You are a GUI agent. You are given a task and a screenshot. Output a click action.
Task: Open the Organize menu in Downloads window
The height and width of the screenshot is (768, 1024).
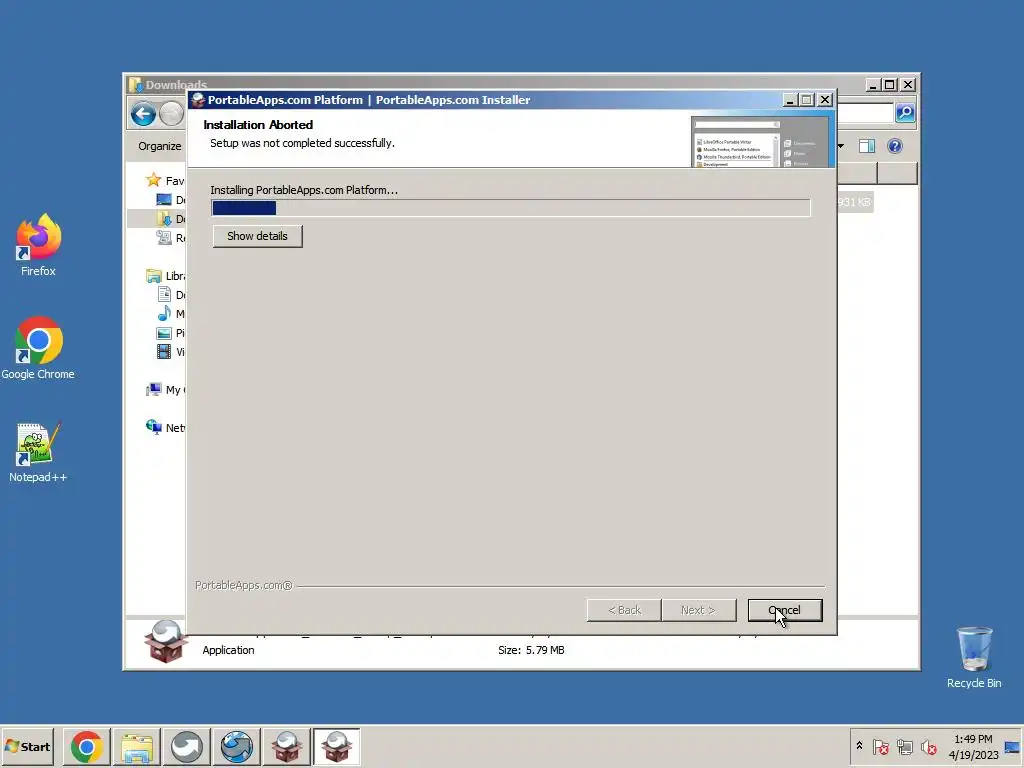[x=159, y=146]
